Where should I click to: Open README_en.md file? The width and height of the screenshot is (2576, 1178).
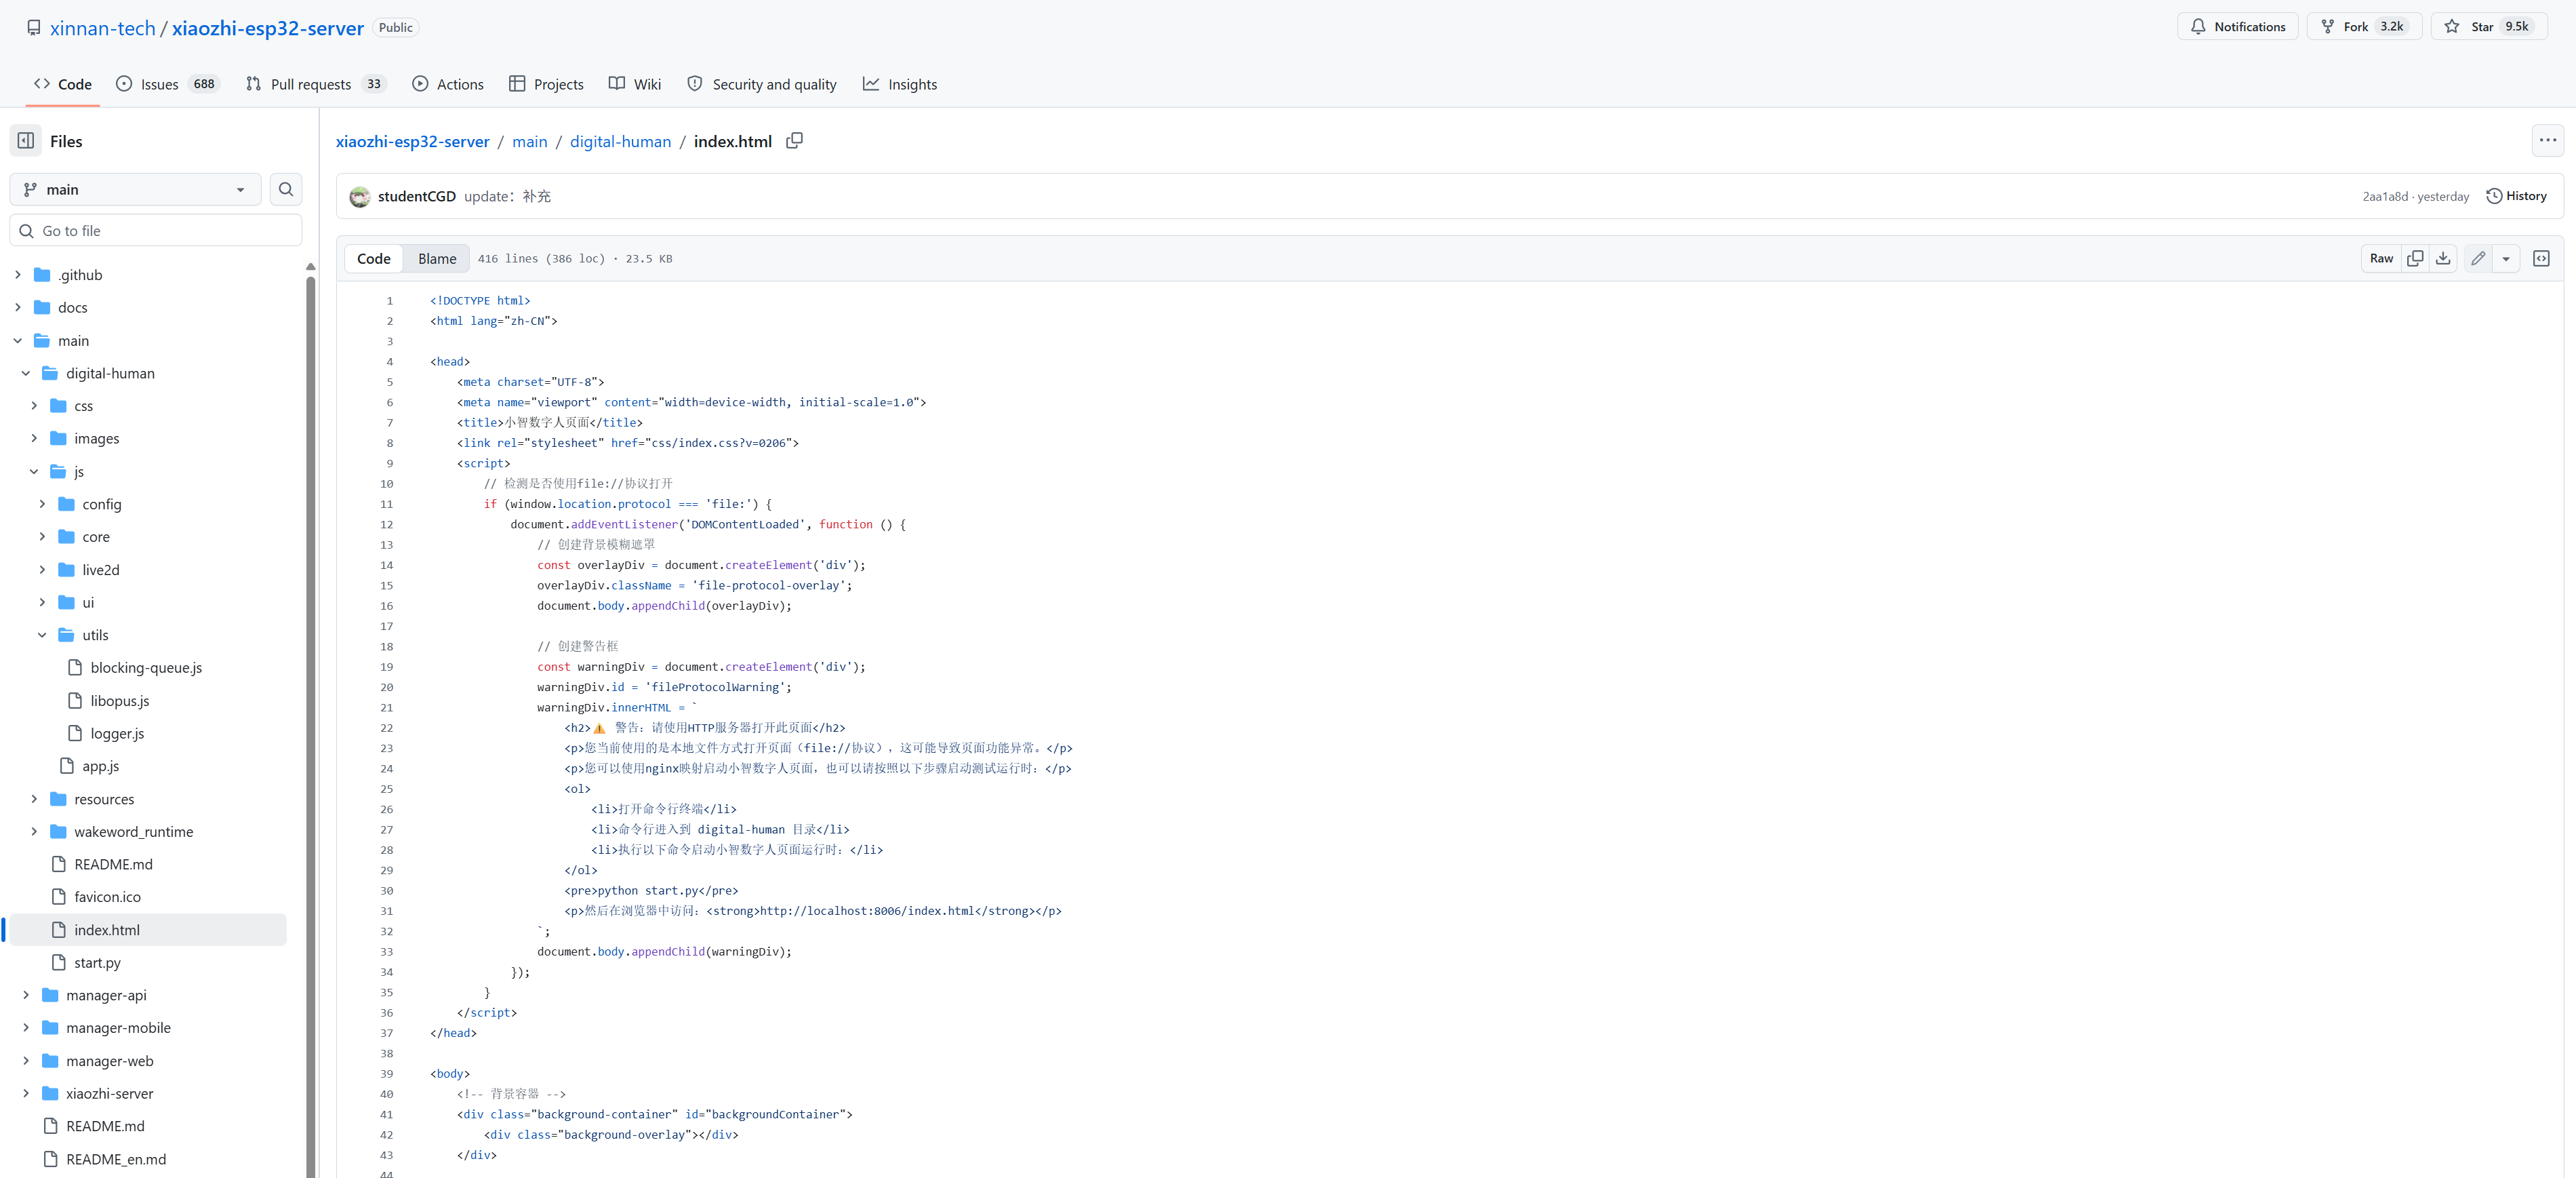tap(116, 1159)
